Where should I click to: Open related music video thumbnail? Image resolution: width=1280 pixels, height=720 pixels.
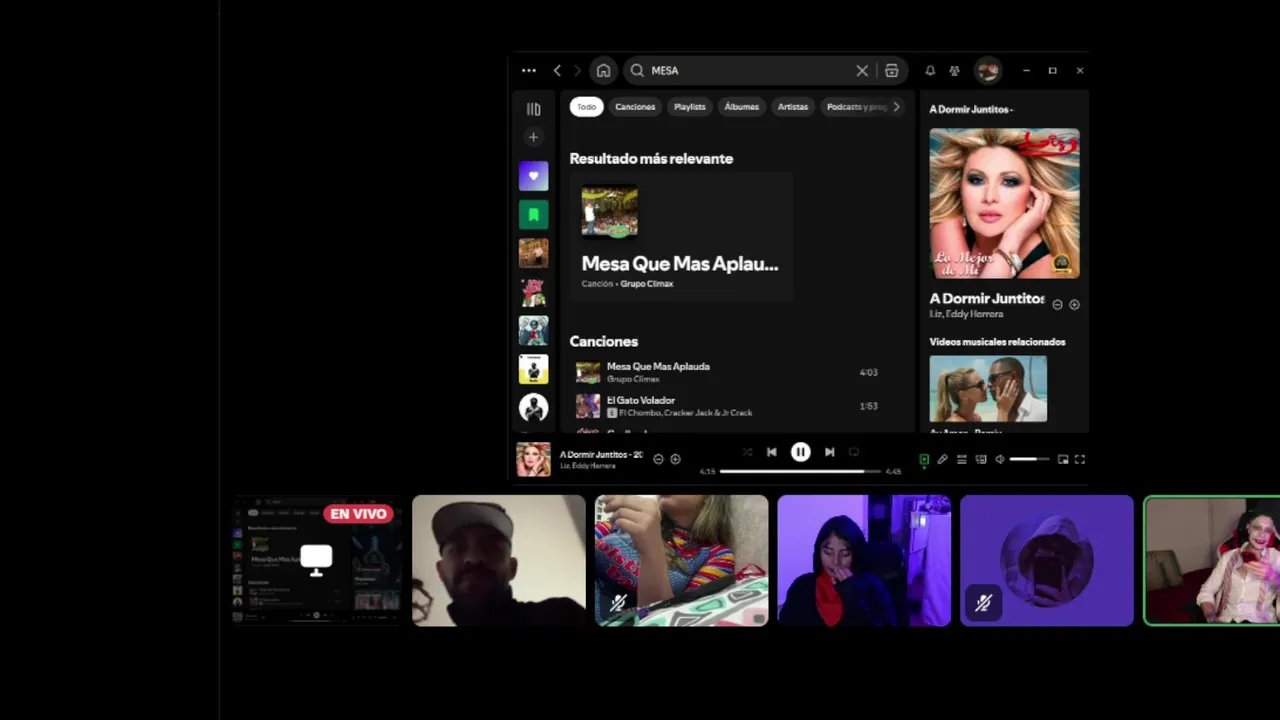pyautogui.click(x=988, y=389)
